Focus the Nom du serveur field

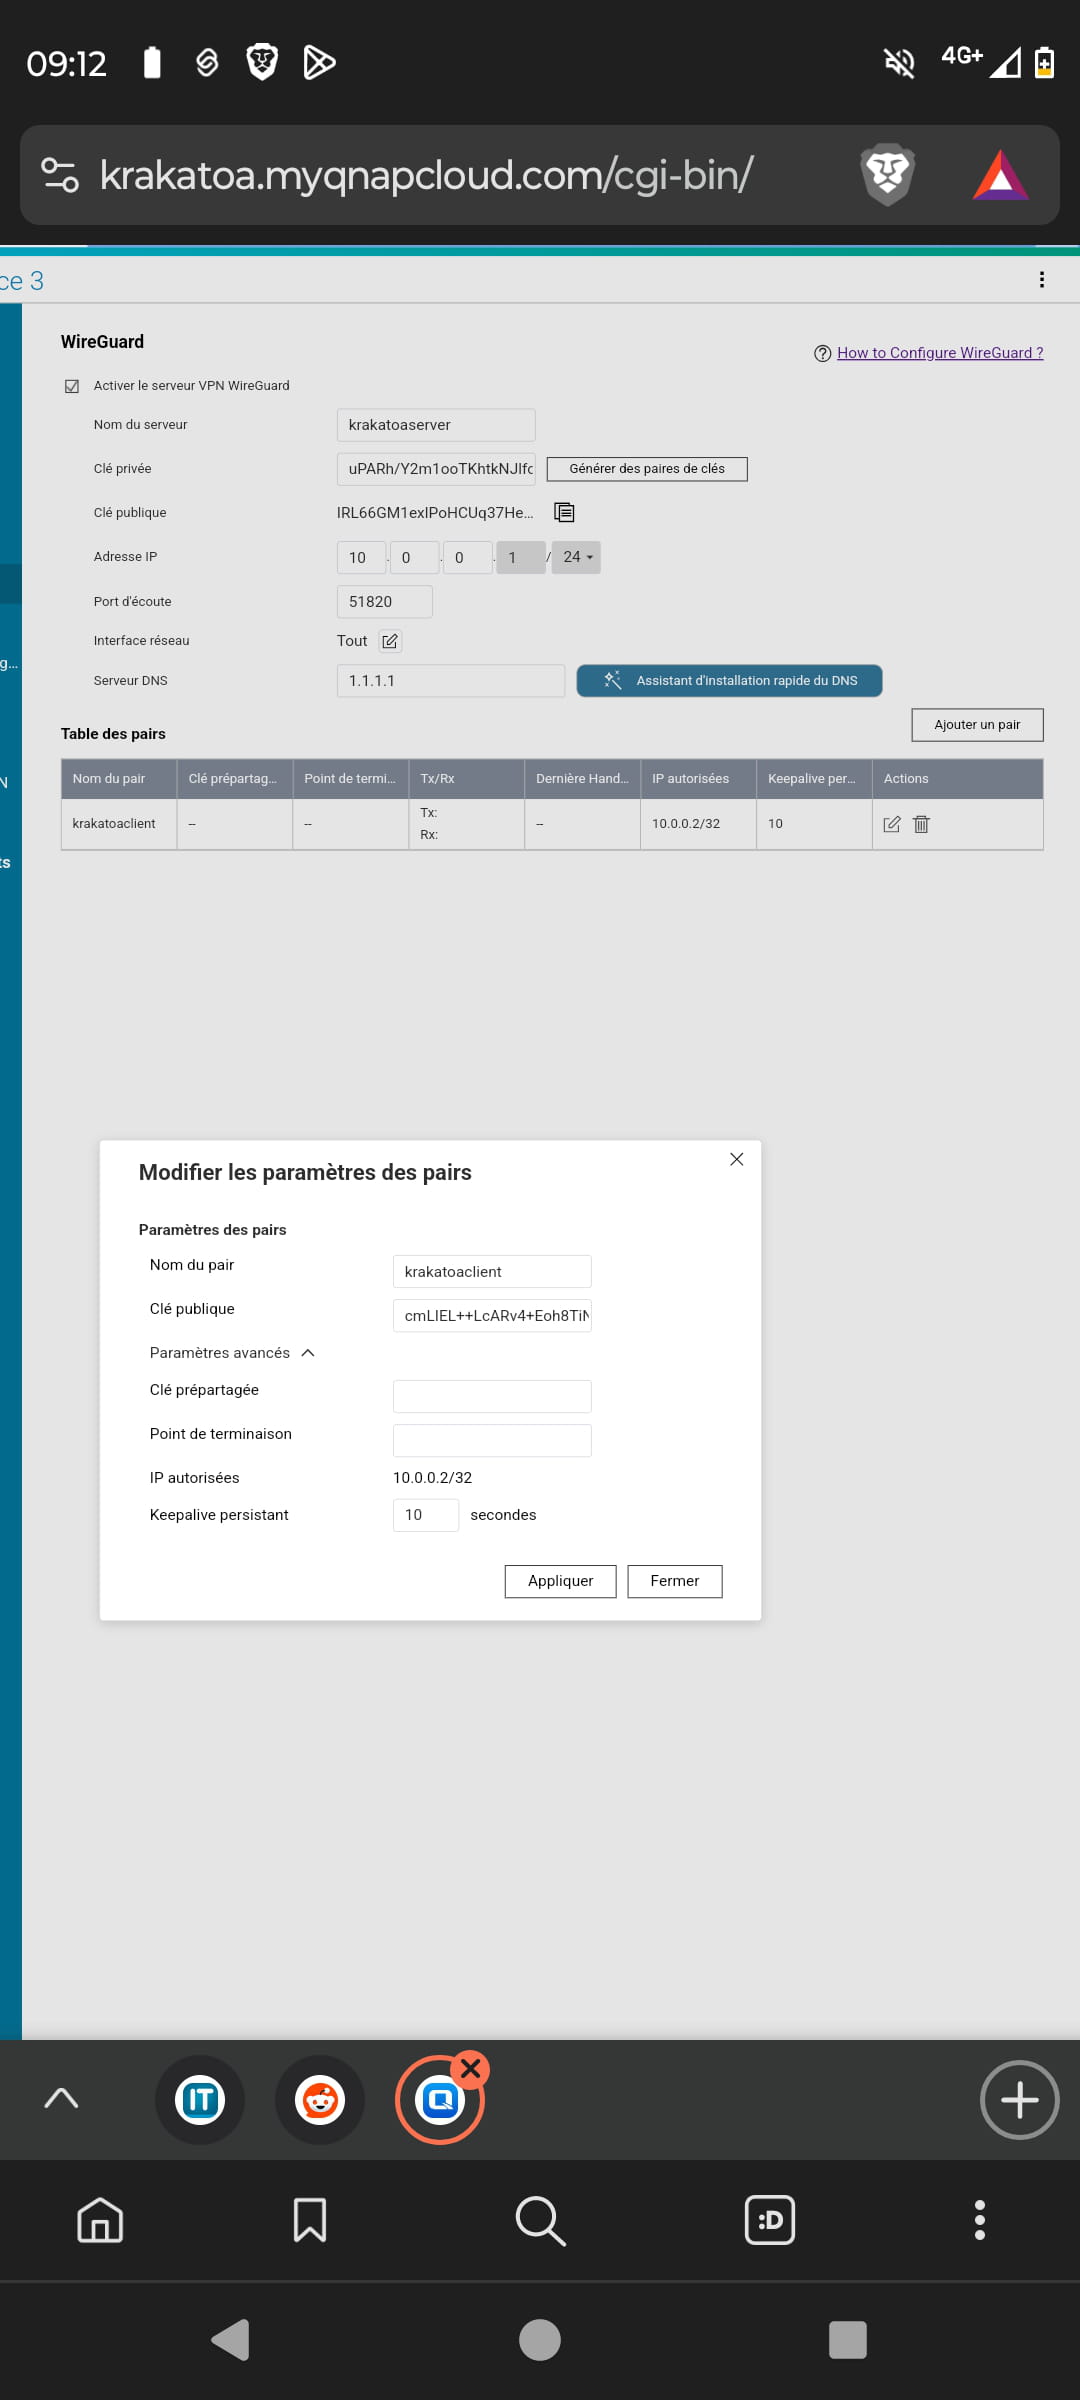point(436,425)
